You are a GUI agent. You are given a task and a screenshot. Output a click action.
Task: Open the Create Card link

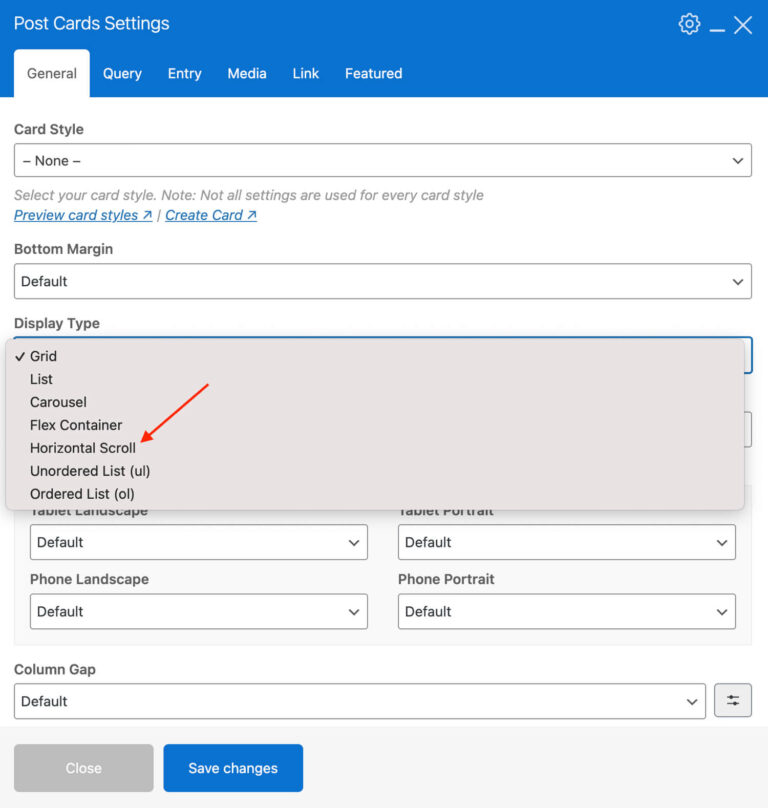204,215
